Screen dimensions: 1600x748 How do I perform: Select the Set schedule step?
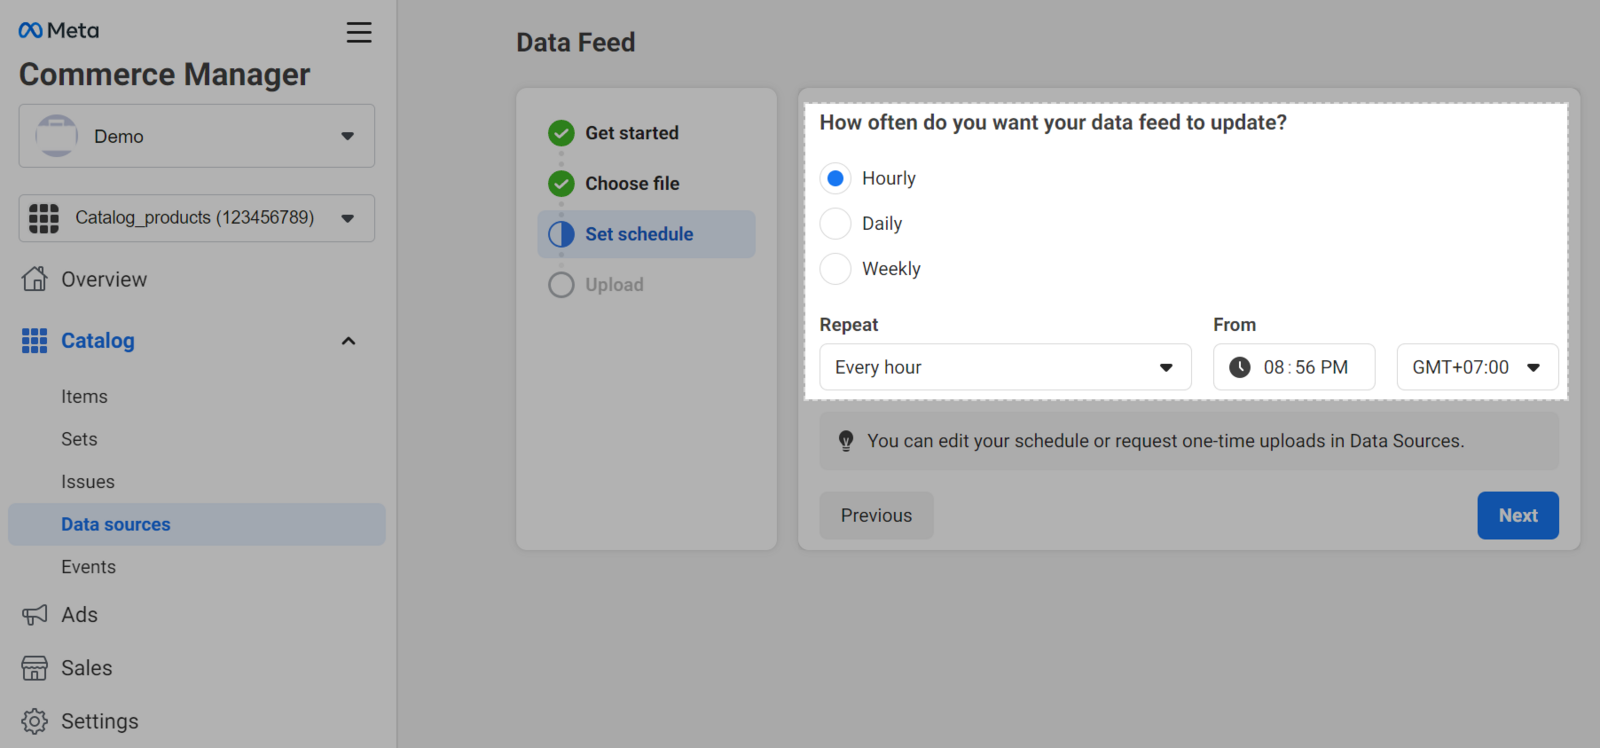point(647,234)
